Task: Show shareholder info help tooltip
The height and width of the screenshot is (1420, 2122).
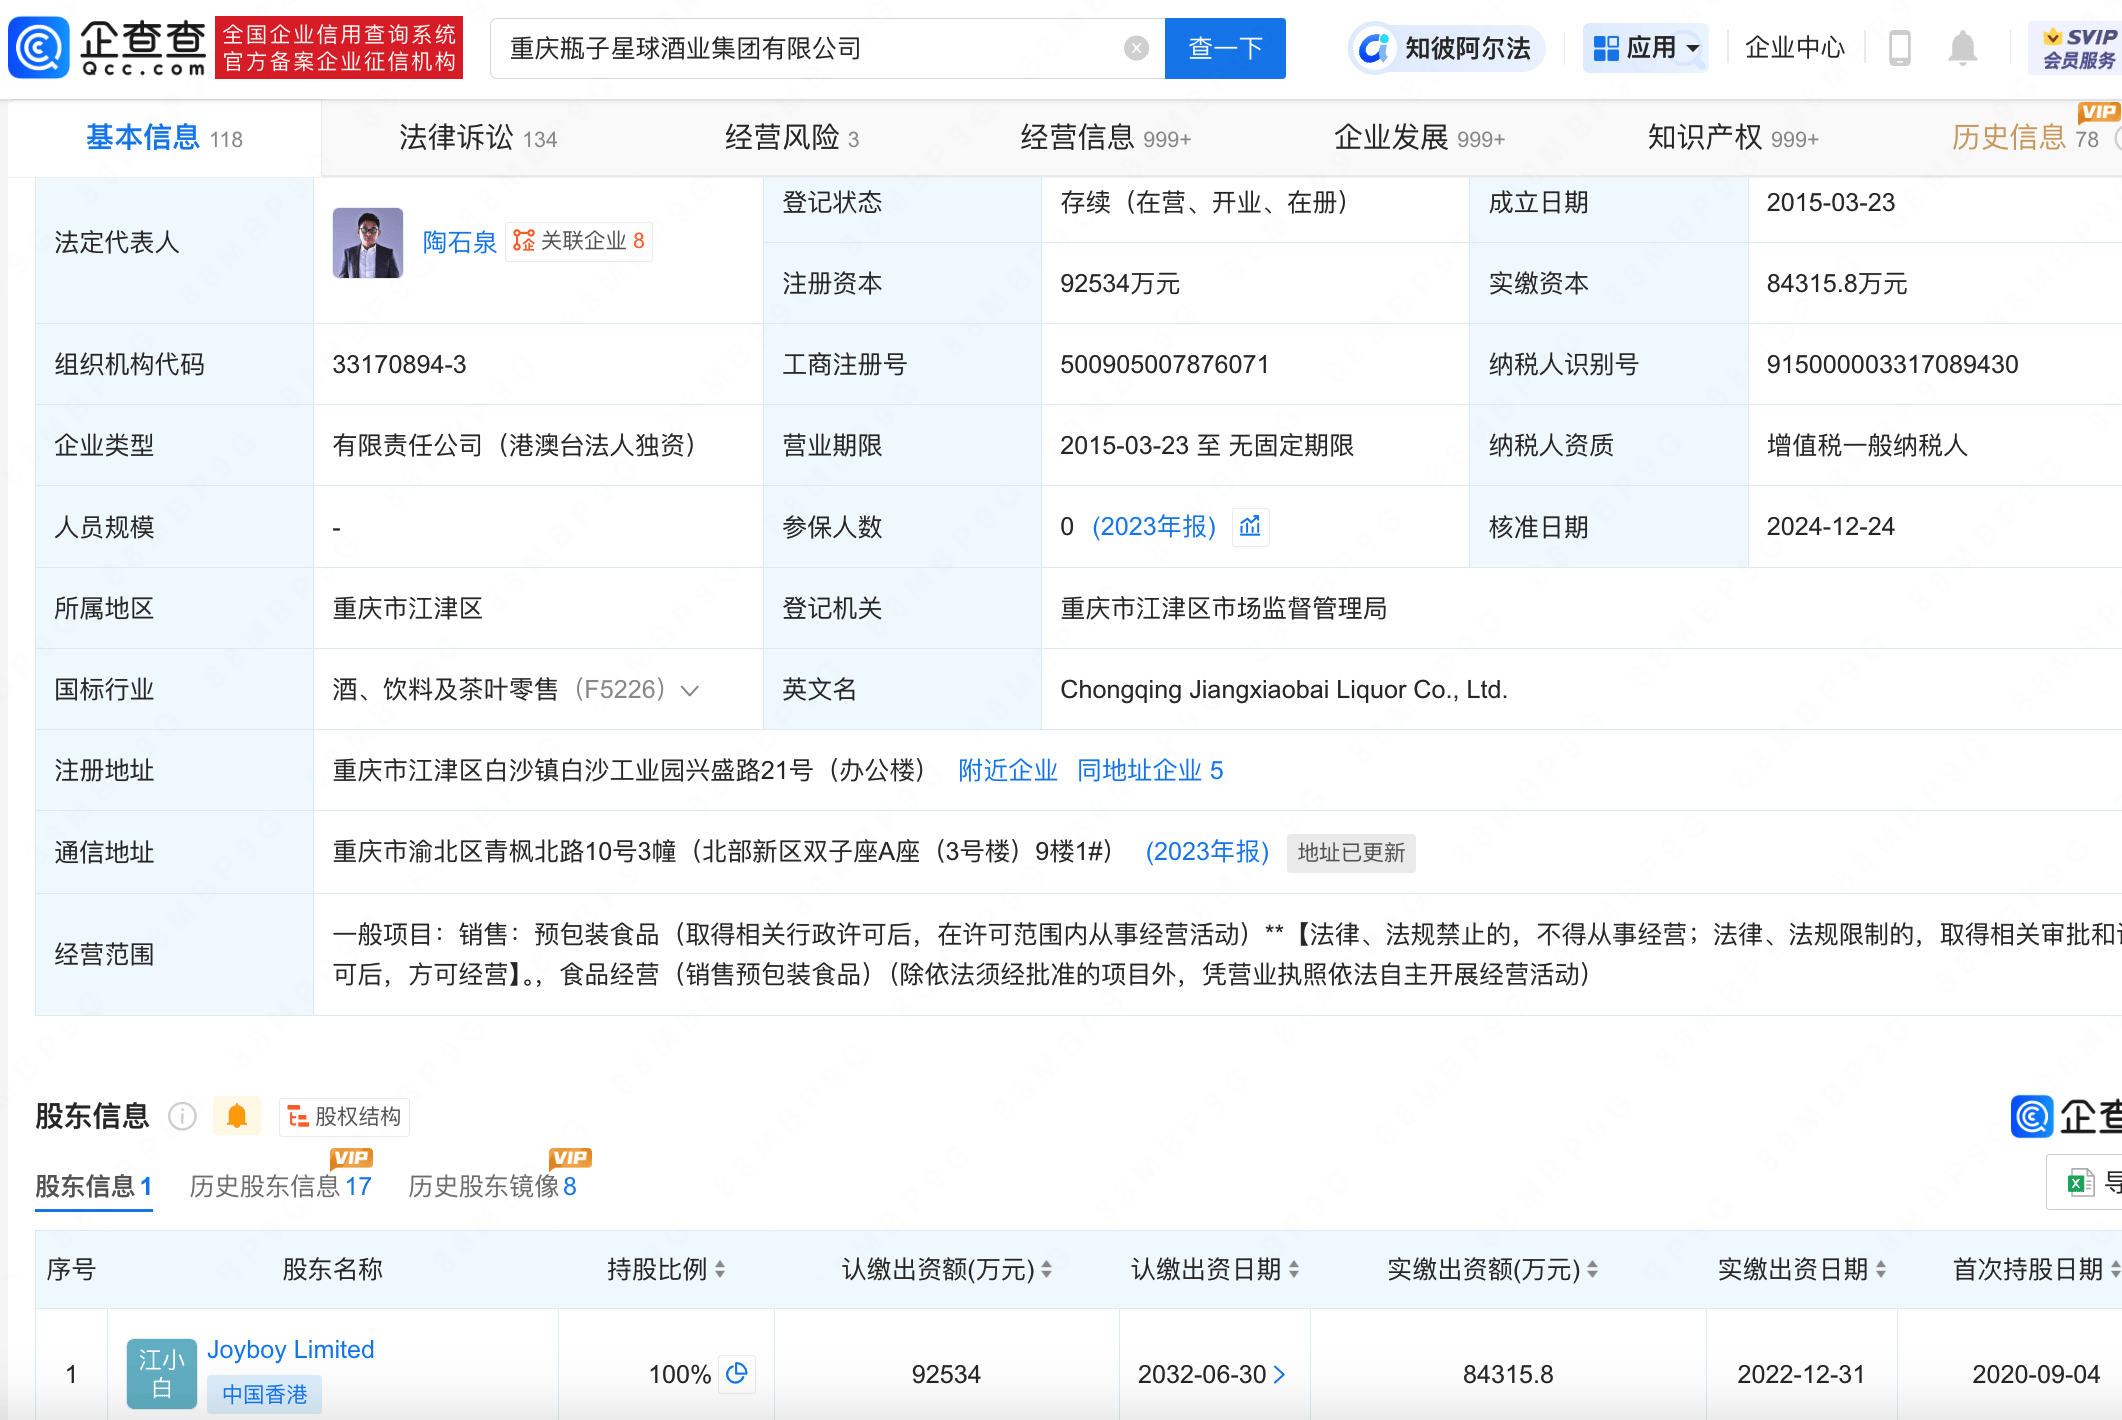Action: click(x=182, y=1116)
